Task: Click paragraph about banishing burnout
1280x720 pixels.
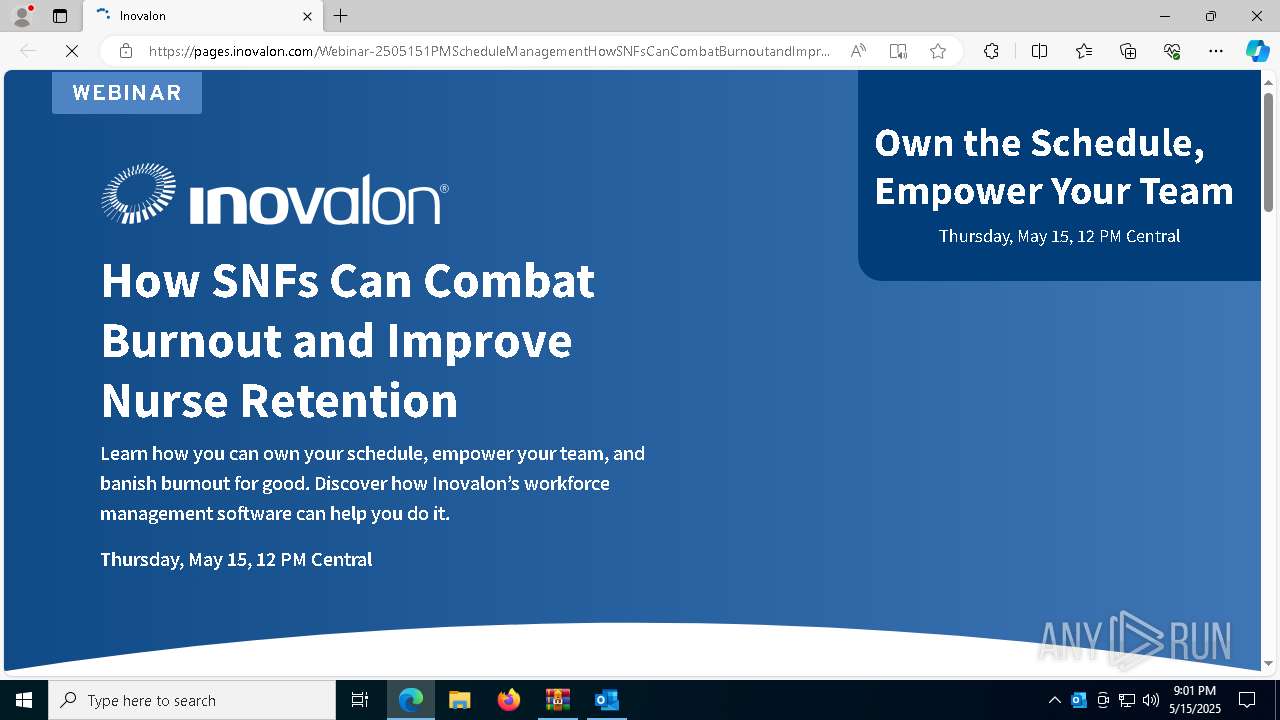Action: pos(372,483)
